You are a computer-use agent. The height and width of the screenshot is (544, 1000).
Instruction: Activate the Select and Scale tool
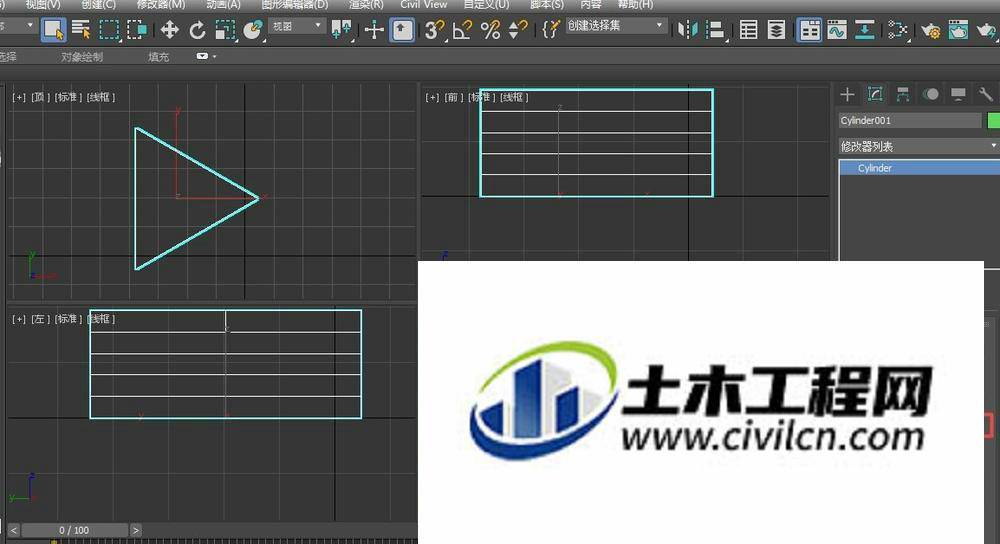pyautogui.click(x=225, y=30)
